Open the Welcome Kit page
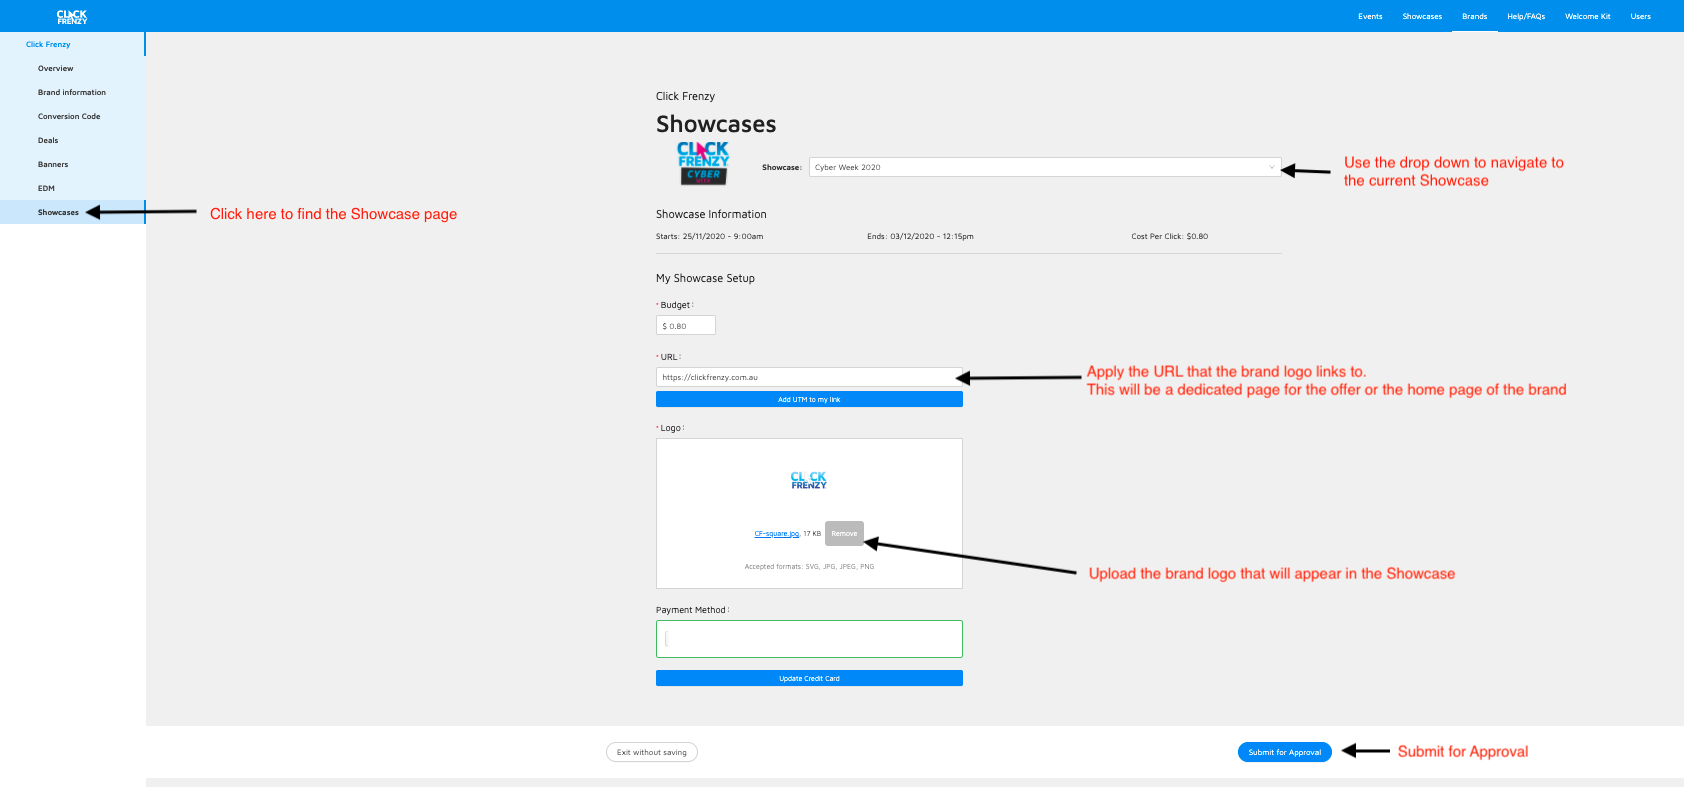The height and width of the screenshot is (787, 1684). pyautogui.click(x=1588, y=16)
